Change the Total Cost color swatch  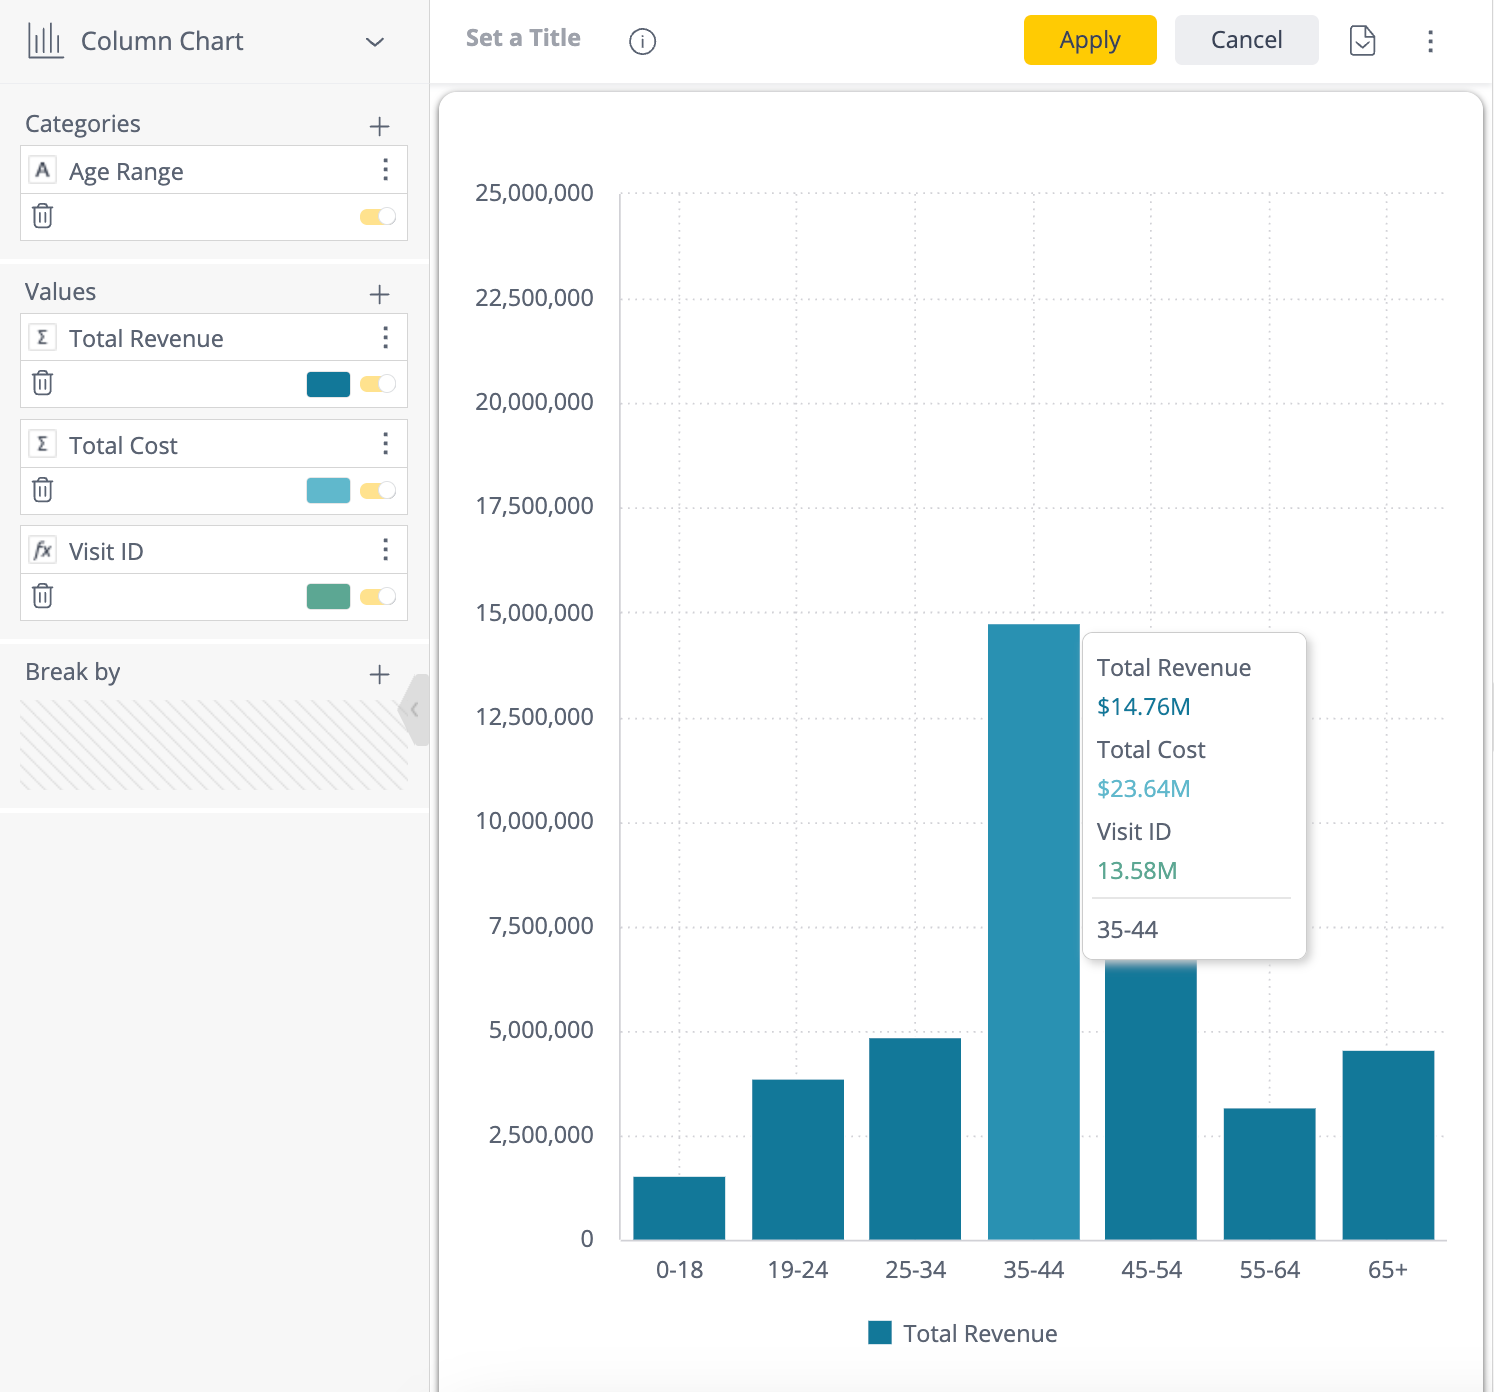point(328,490)
